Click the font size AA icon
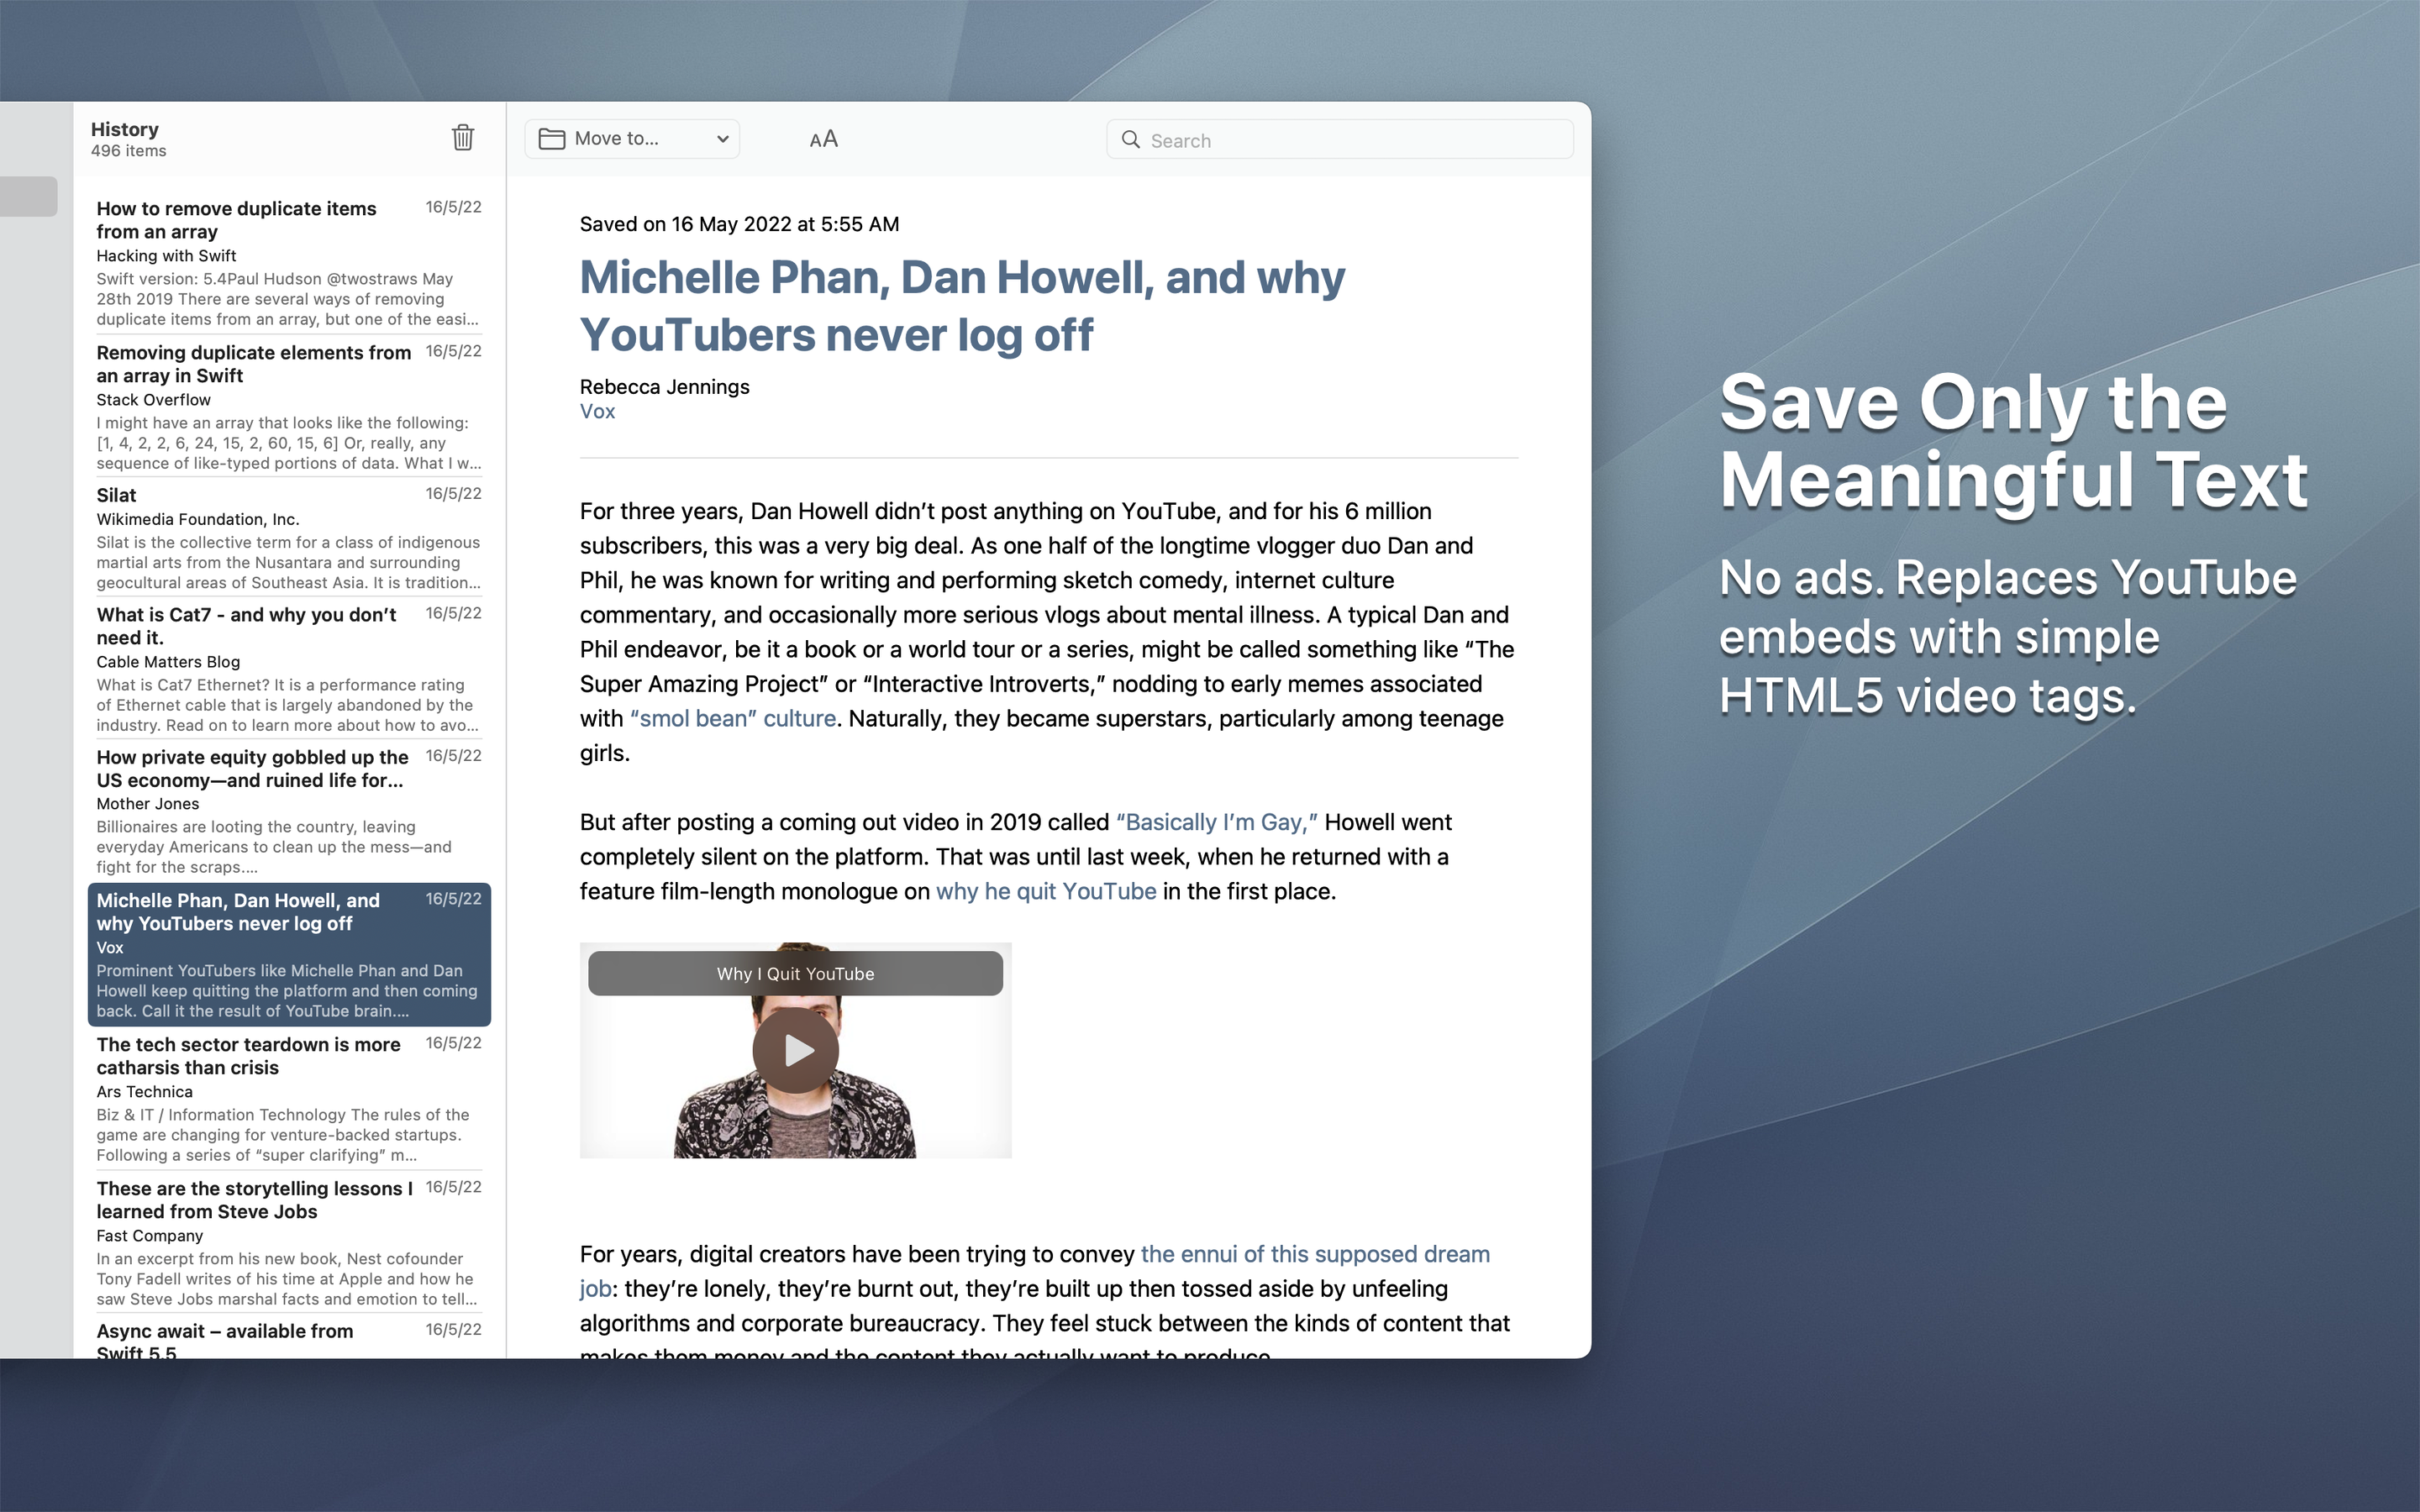 (x=823, y=139)
